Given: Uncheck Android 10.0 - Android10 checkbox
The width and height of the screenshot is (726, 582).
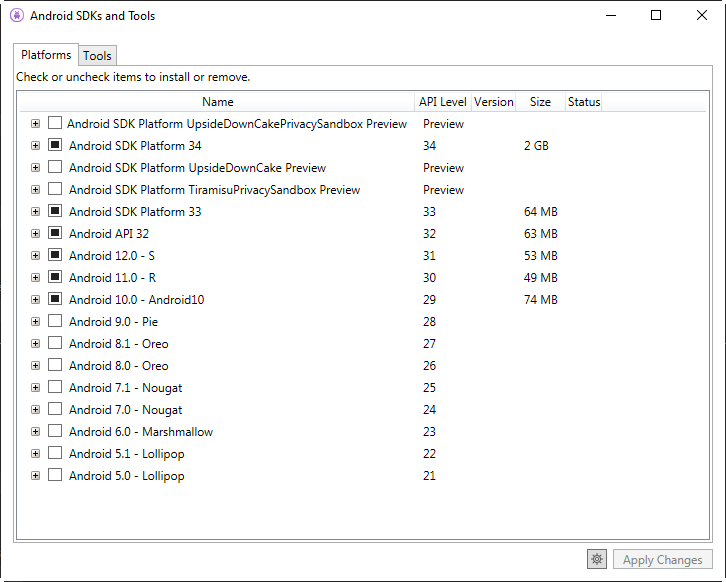Looking at the screenshot, I should 55,299.
